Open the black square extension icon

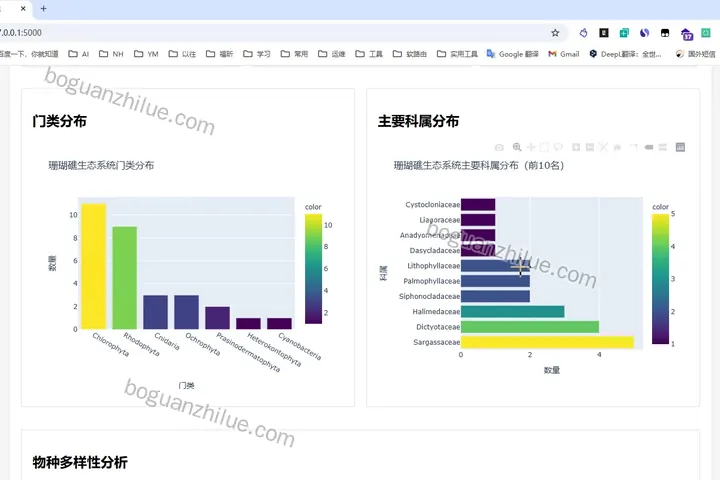click(604, 33)
